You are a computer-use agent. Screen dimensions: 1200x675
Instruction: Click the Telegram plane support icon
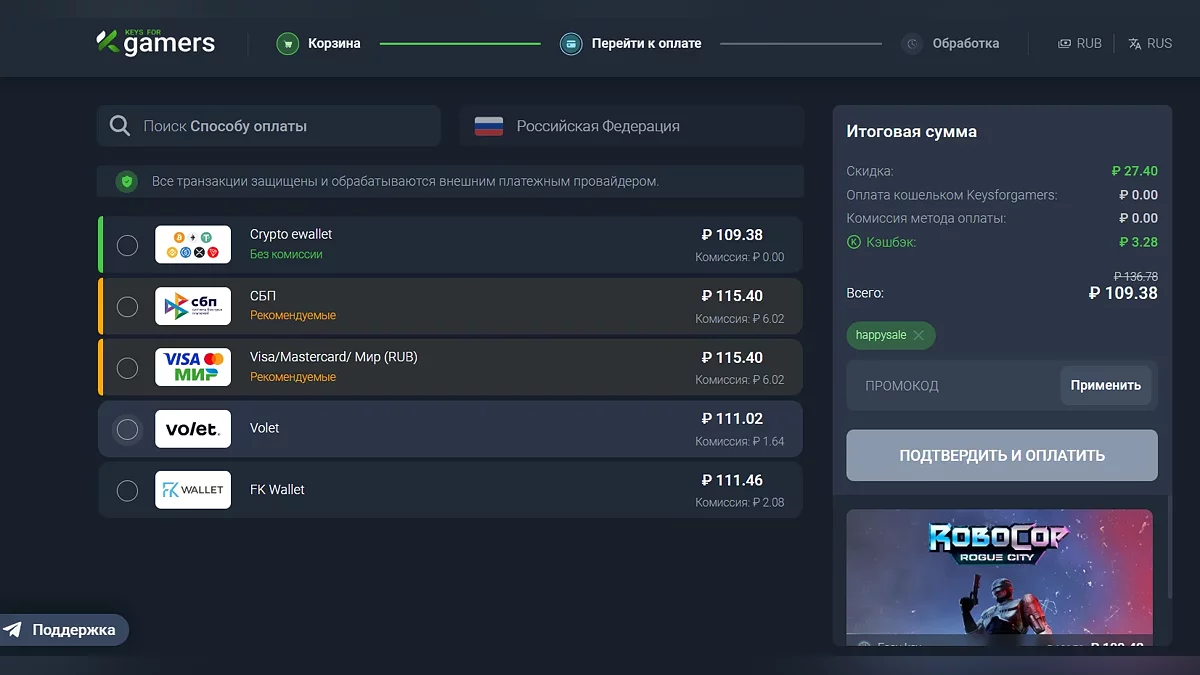pyautogui.click(x=13, y=630)
